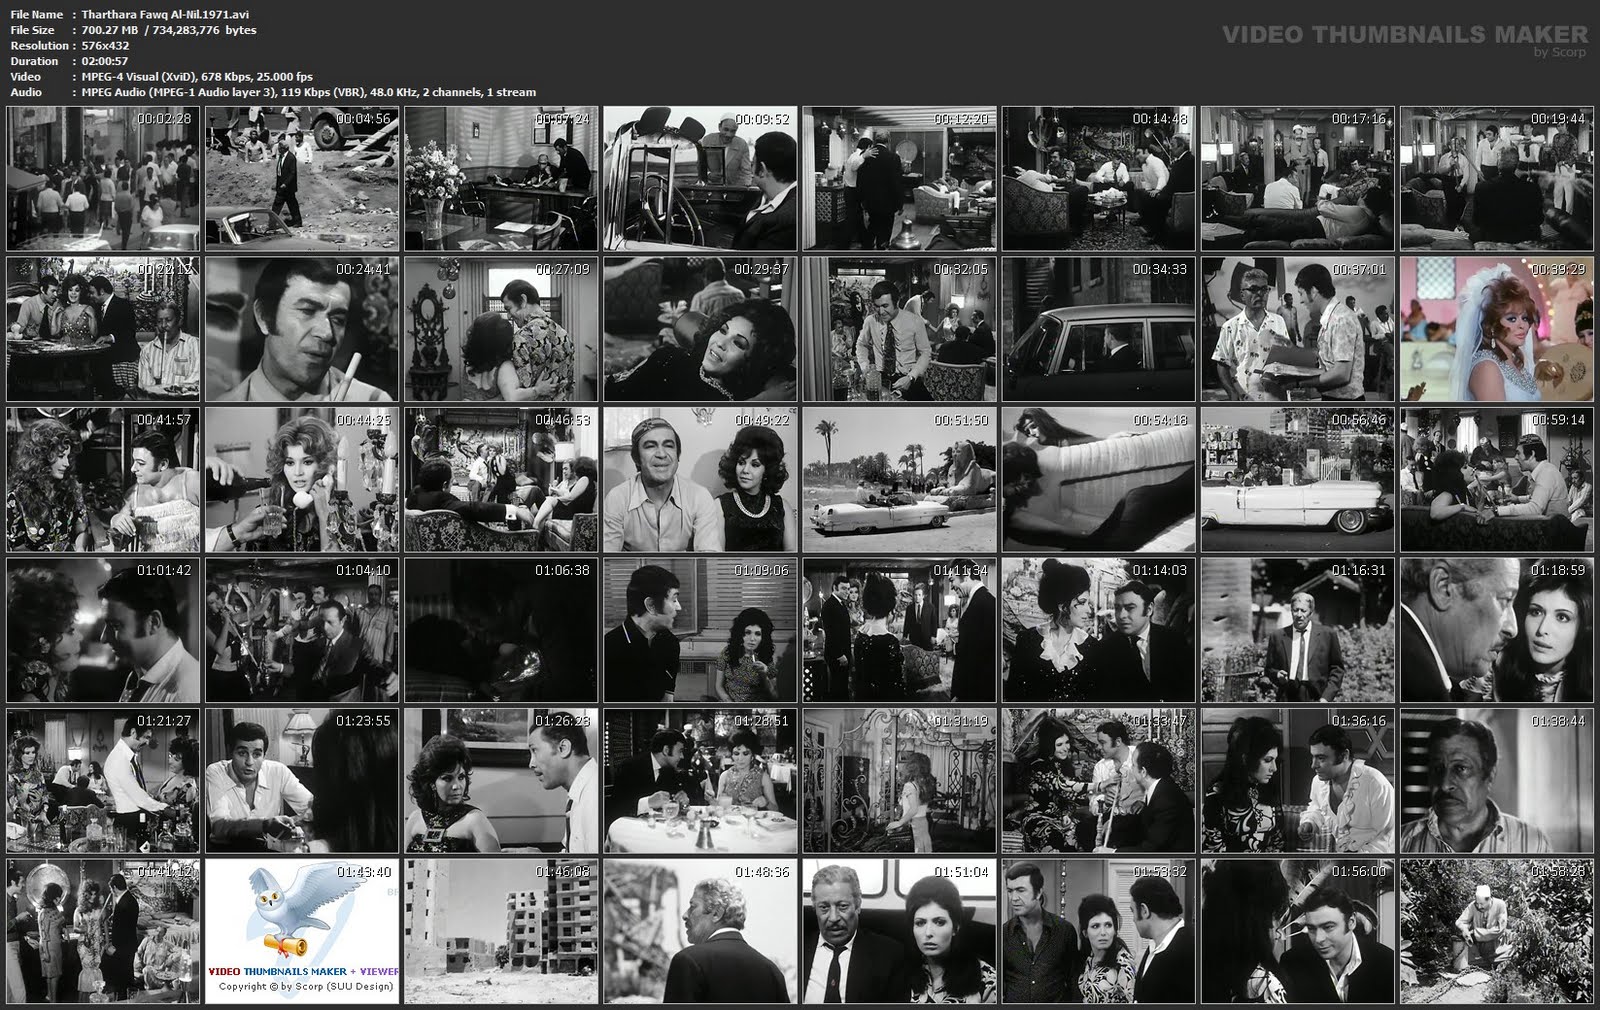Open the apartment buildings thumbnail at 01:46:08
The height and width of the screenshot is (1010, 1600).
[x=501, y=931]
